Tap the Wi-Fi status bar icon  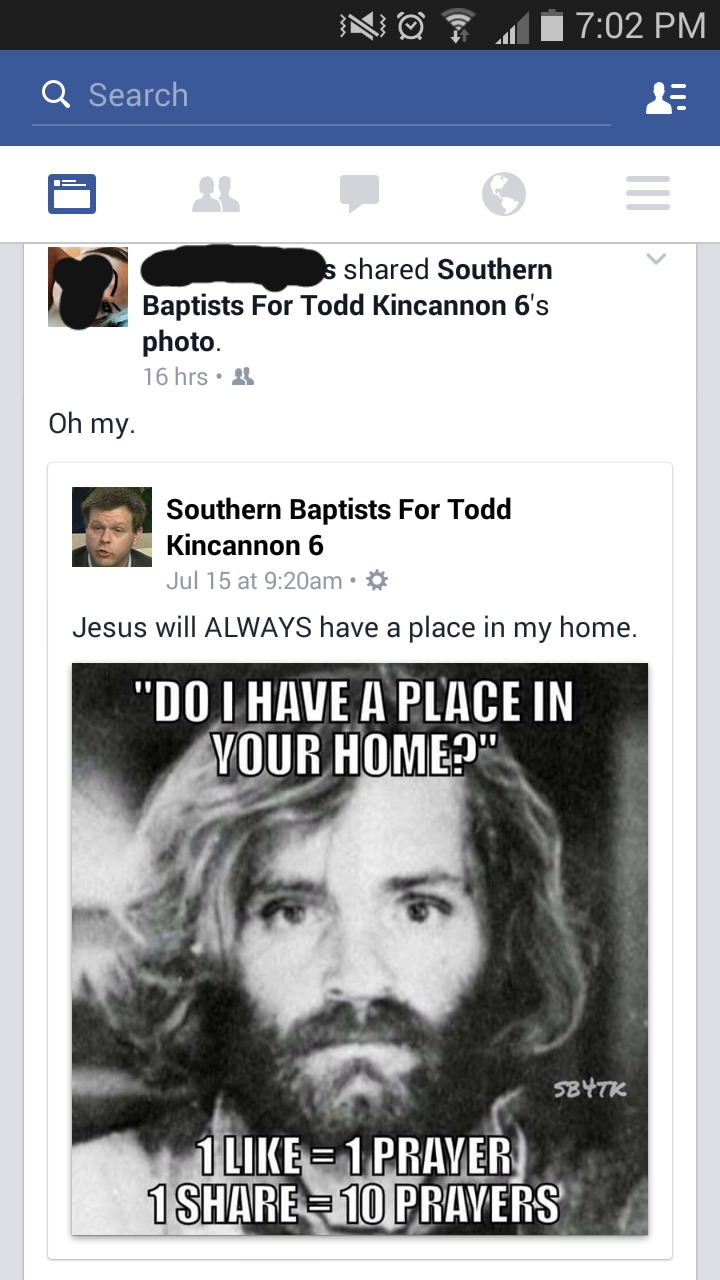(x=459, y=24)
